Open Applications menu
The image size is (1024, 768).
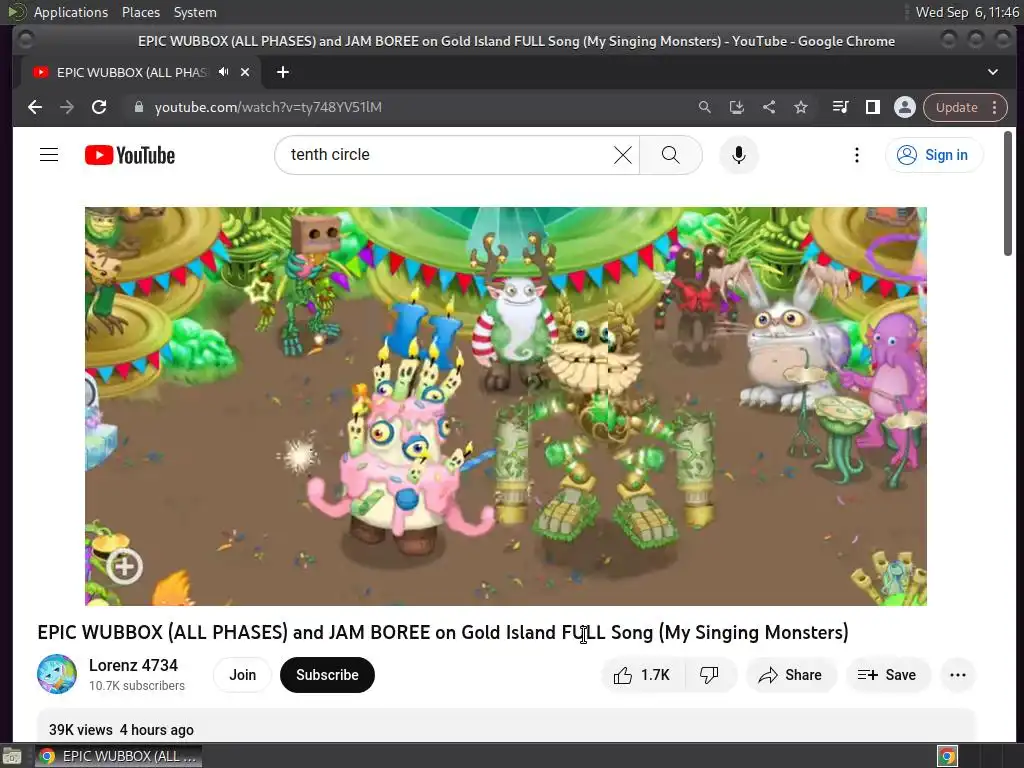71,12
